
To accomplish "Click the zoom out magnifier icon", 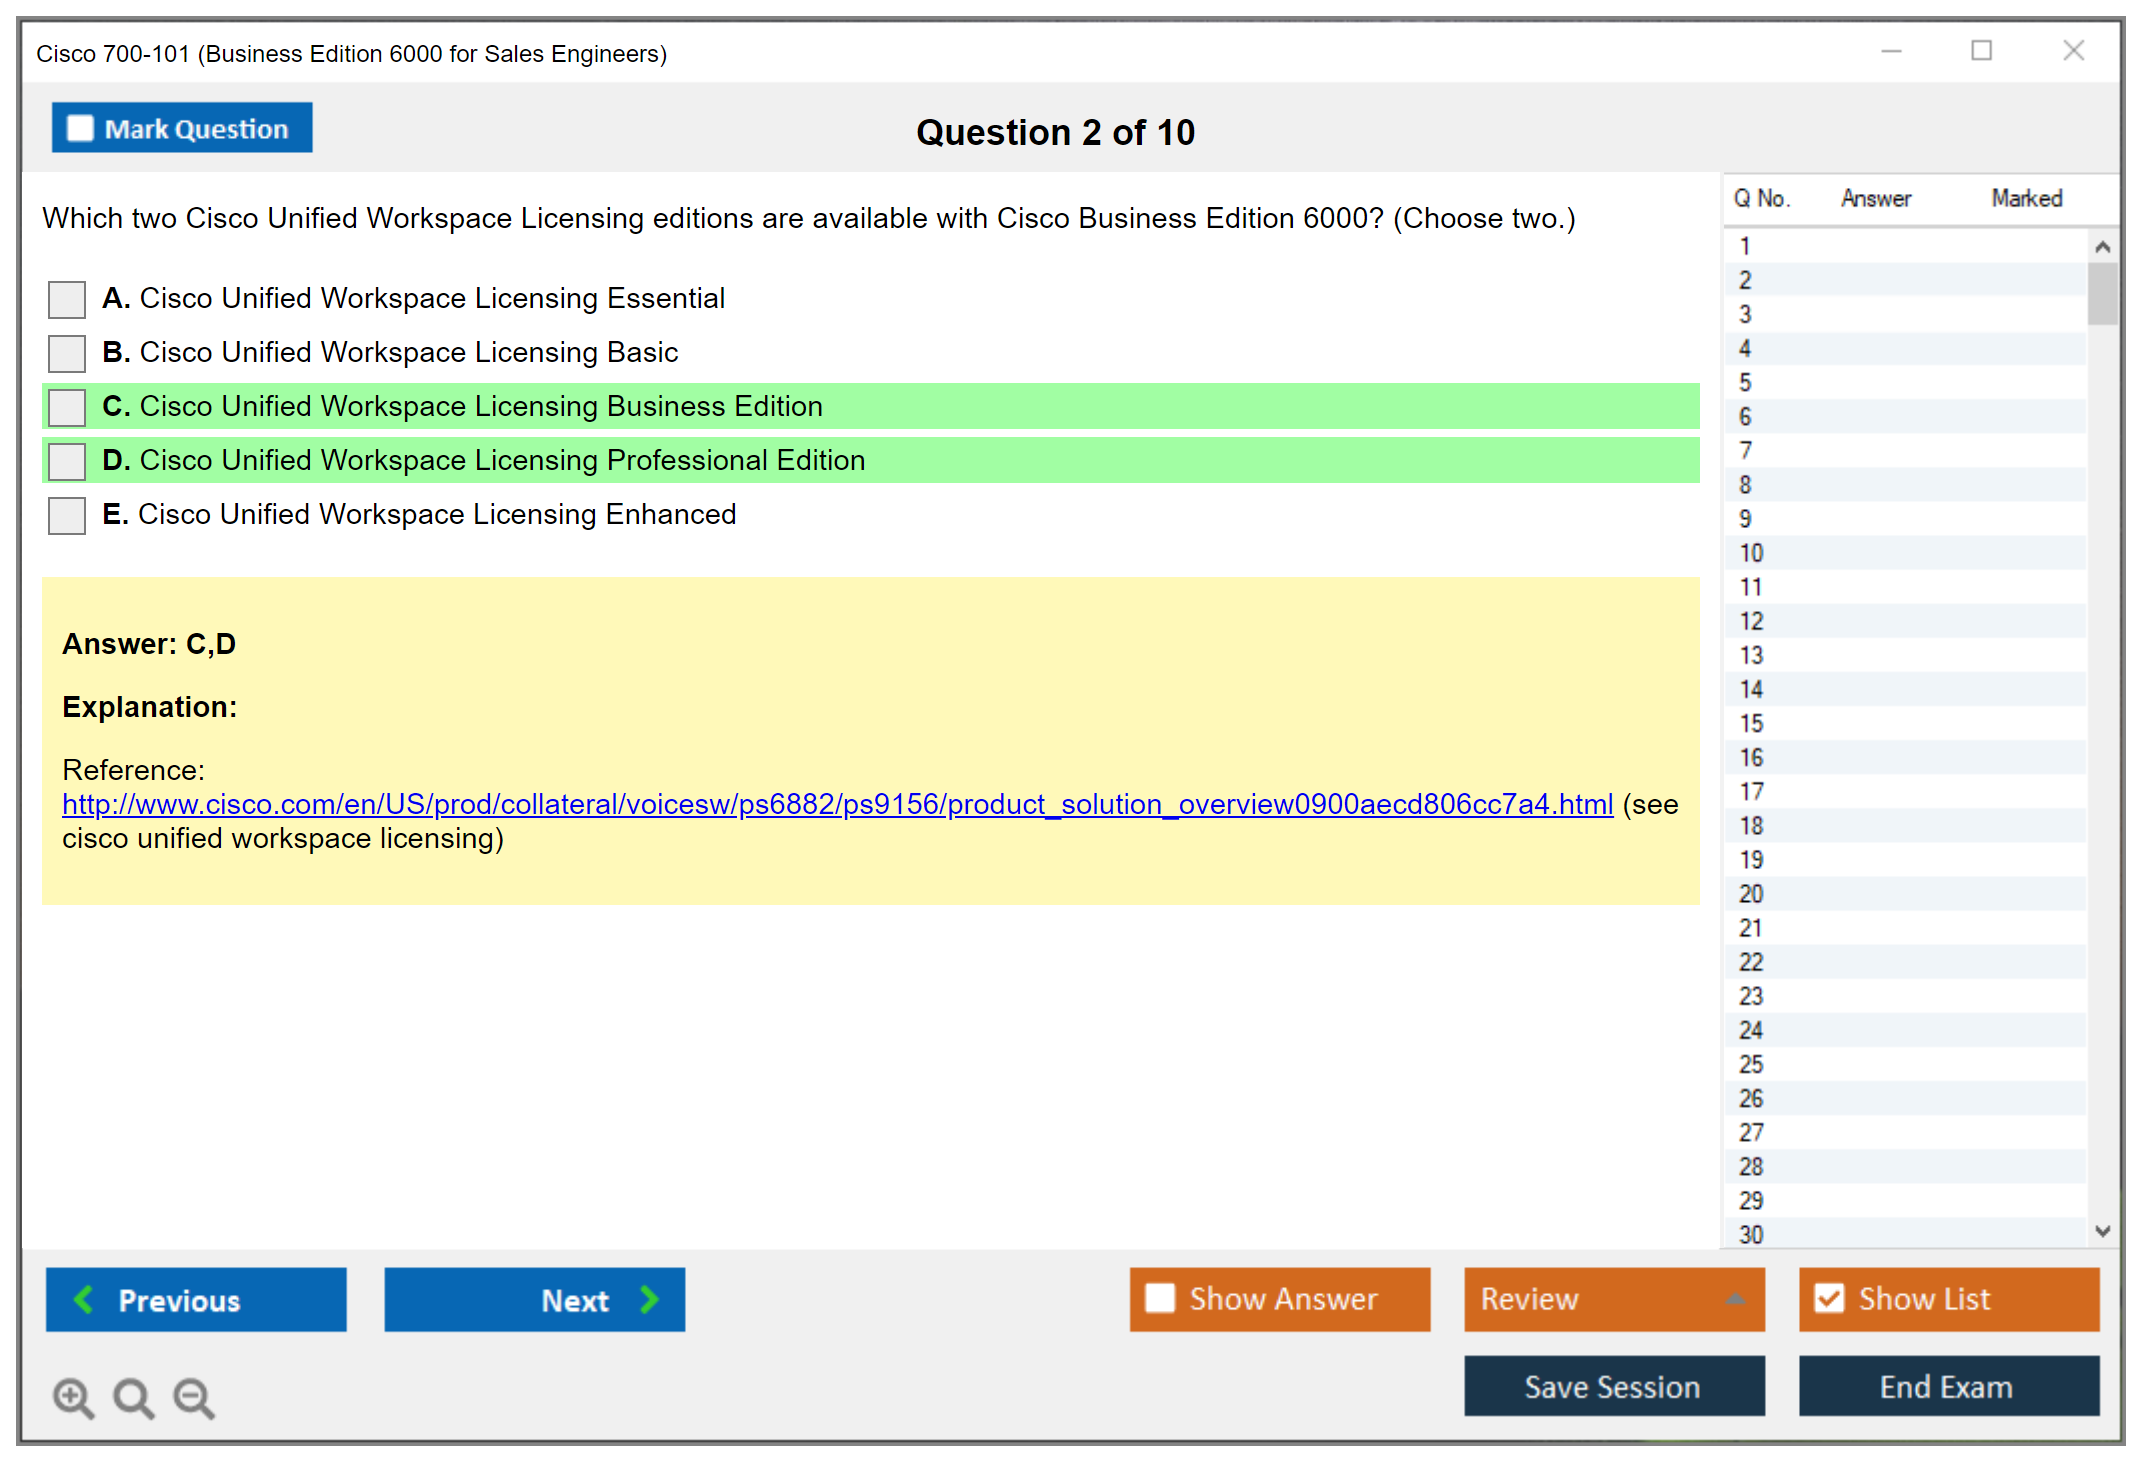I will [x=193, y=1397].
